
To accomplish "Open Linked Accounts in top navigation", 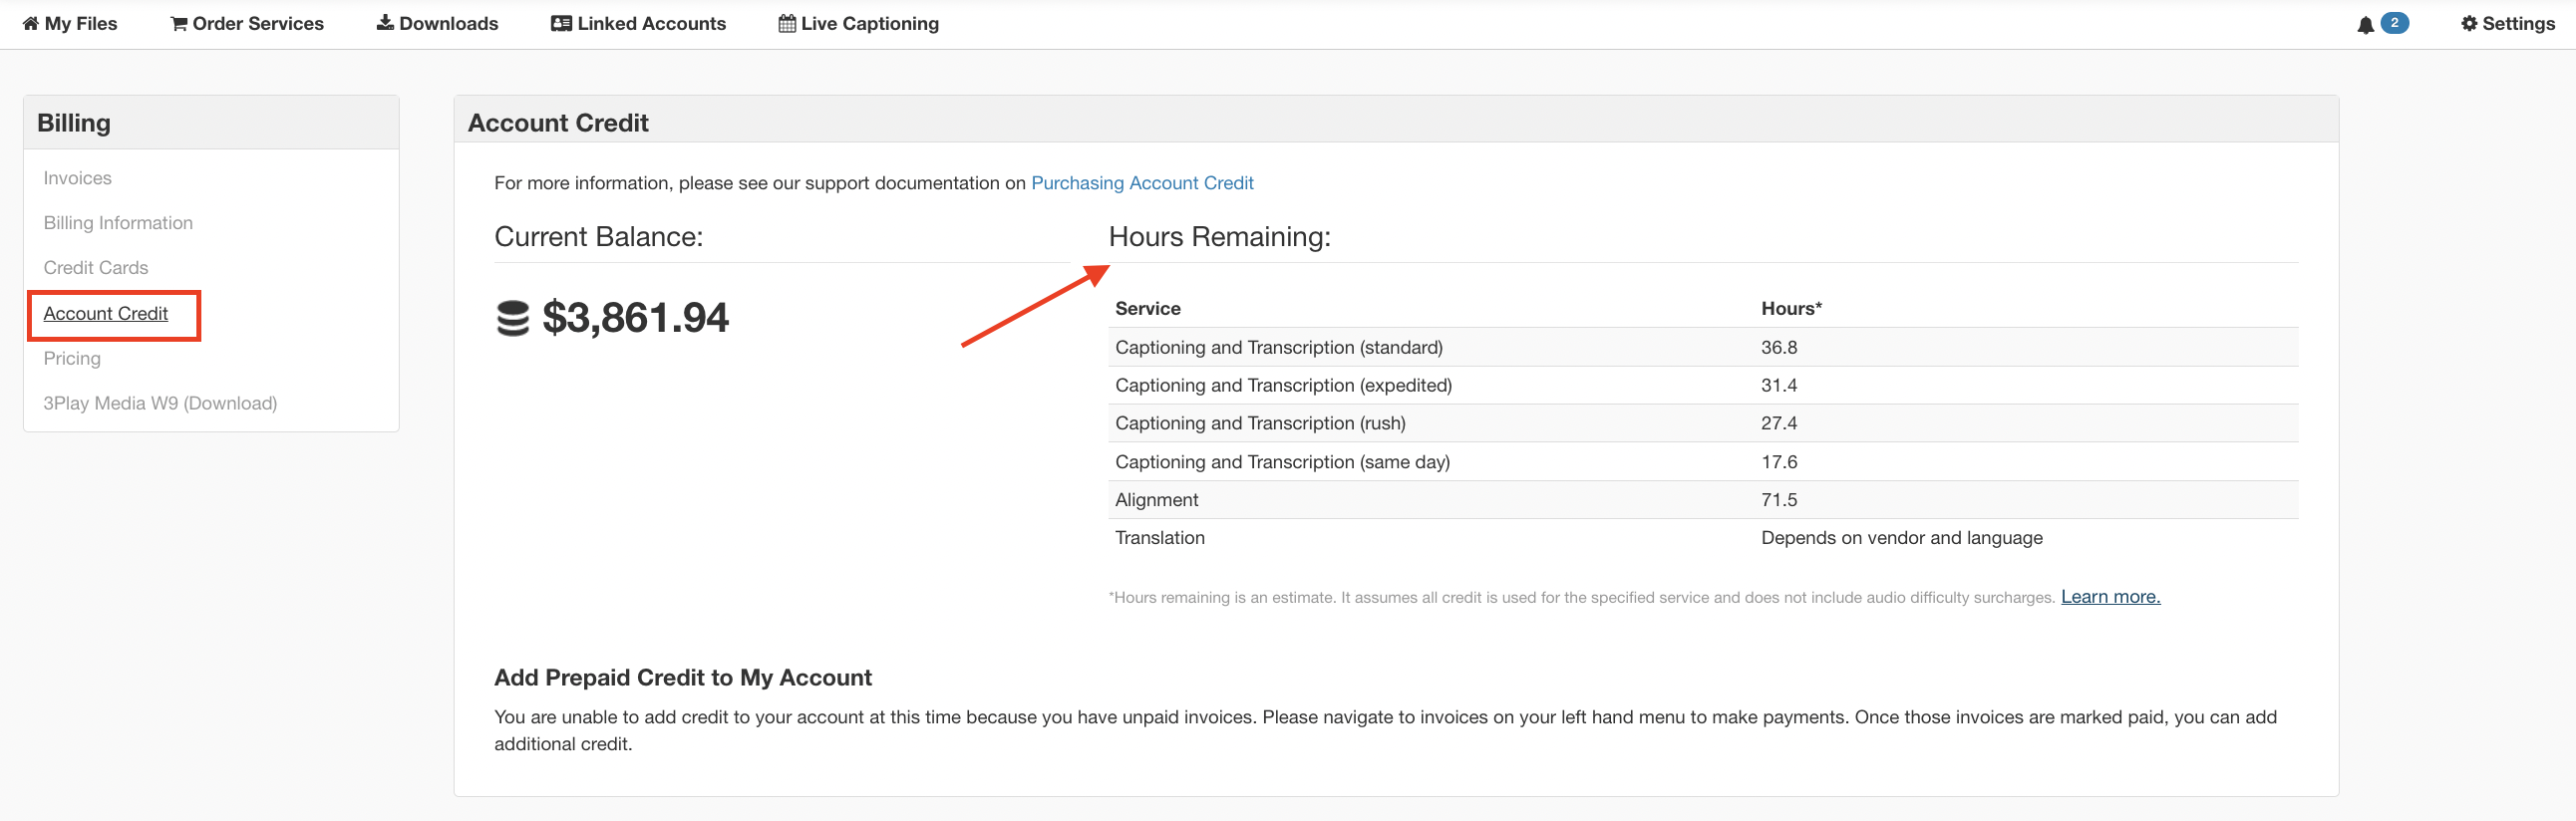I will (x=638, y=23).
